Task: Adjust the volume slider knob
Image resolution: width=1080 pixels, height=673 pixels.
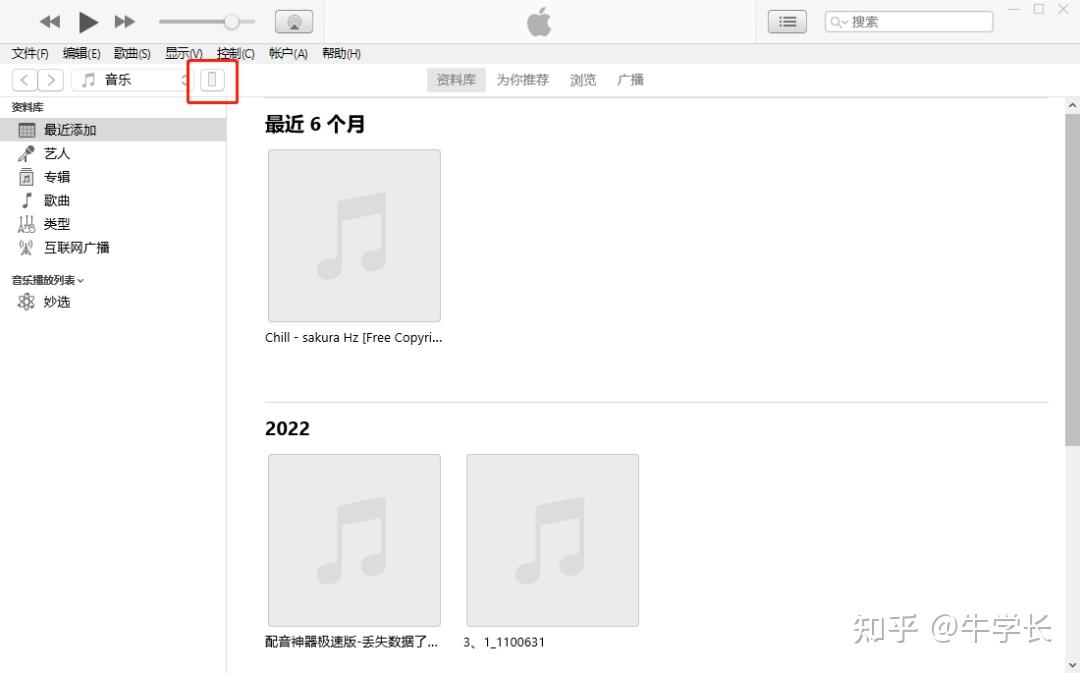Action: point(232,22)
